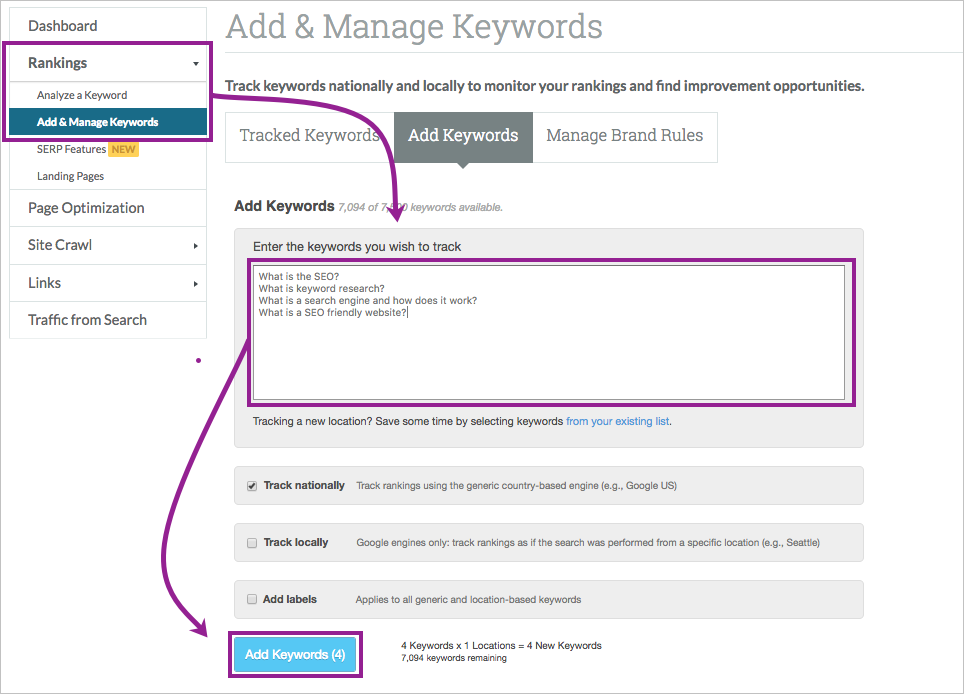Open Analyze a Keyword page
Viewport: 964px width, 694px height.
tap(82, 95)
